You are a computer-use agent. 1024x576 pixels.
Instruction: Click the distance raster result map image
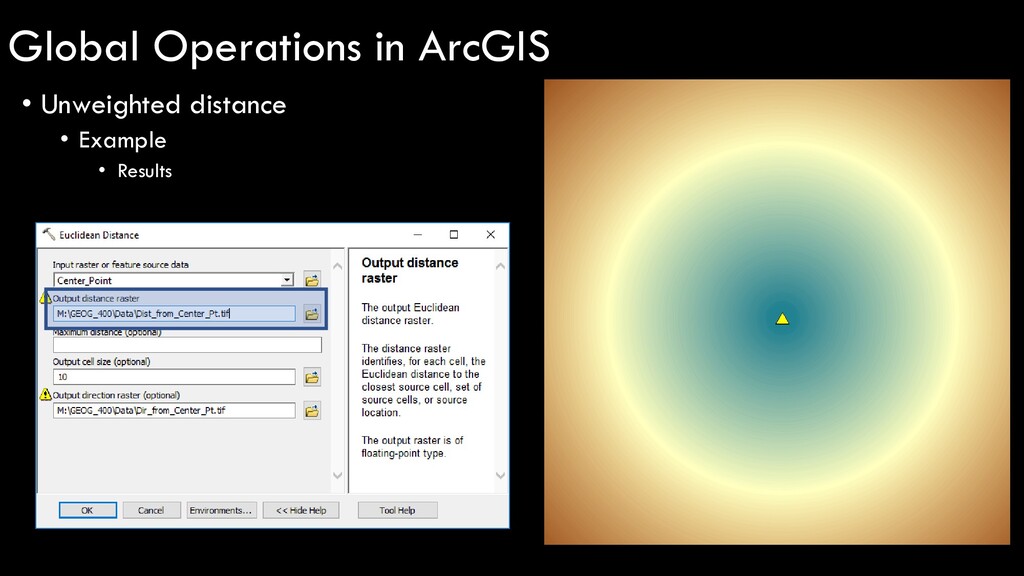(x=776, y=312)
